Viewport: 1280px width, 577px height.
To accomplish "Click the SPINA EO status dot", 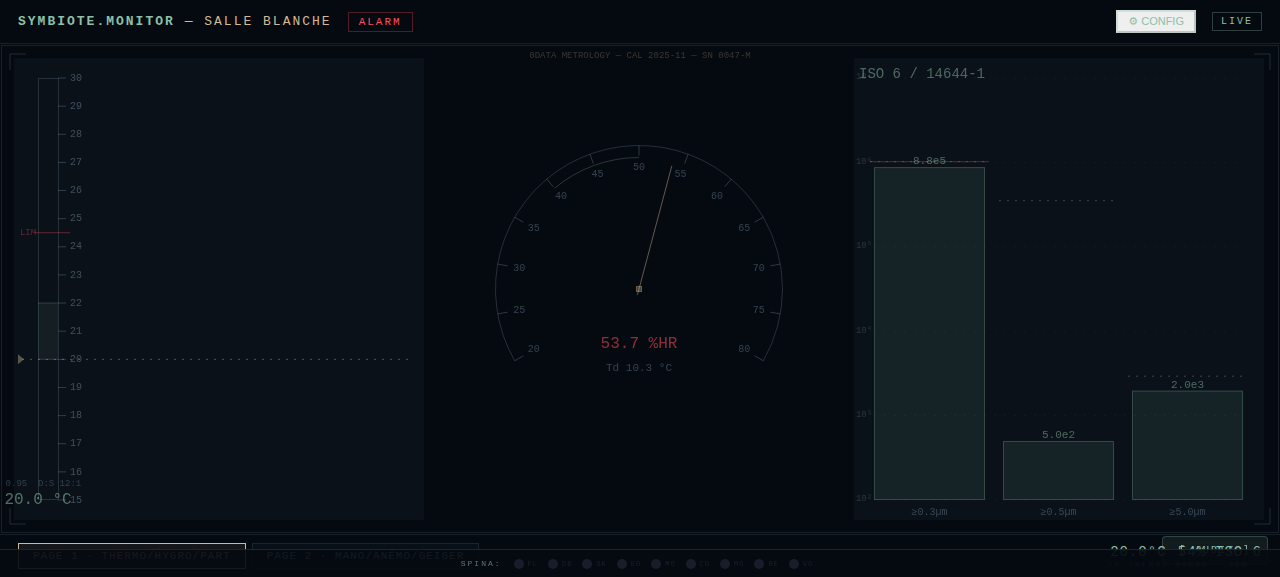I will point(691,564).
